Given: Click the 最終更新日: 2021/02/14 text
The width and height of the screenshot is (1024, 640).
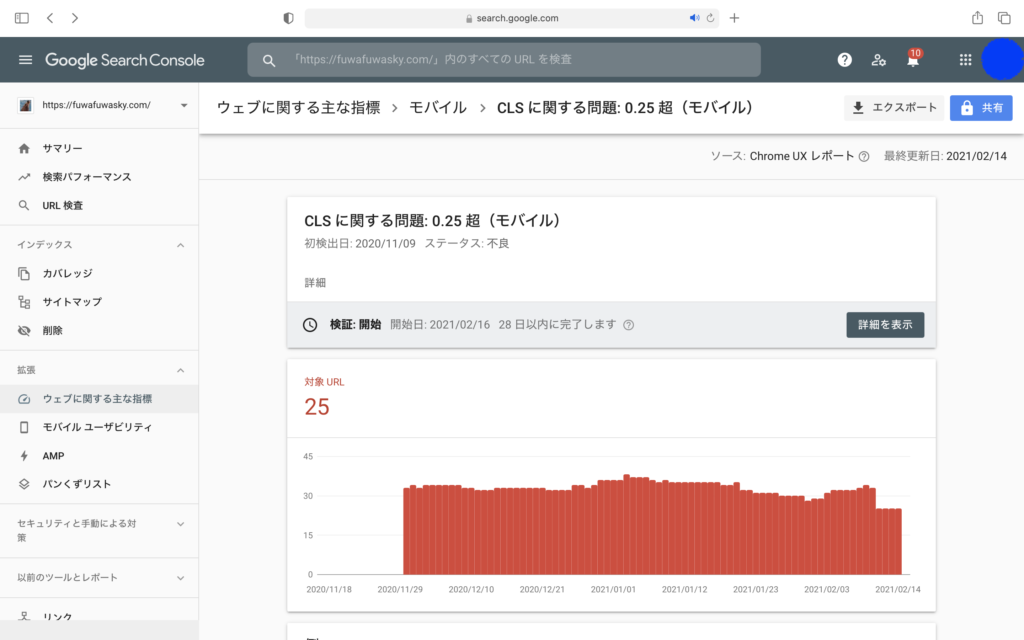Looking at the screenshot, I should coord(945,156).
